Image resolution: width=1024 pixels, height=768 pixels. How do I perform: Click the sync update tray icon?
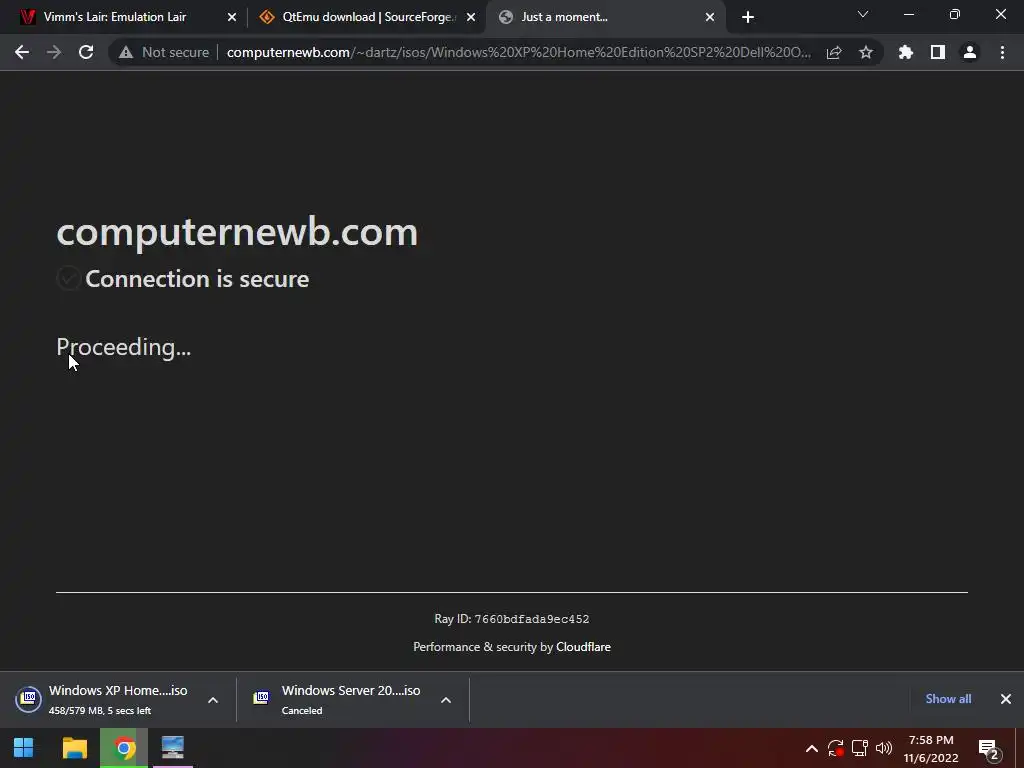pyautogui.click(x=835, y=748)
